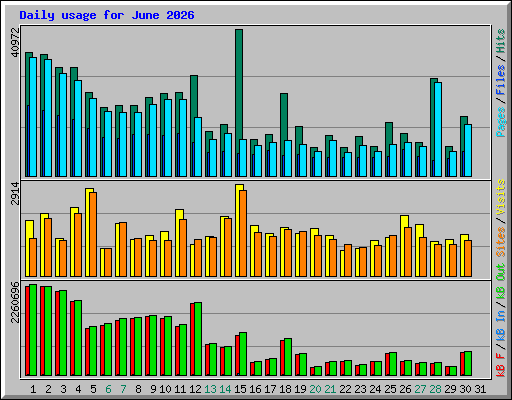
Task: Click day 1 on the x-axis
Action: (33, 389)
